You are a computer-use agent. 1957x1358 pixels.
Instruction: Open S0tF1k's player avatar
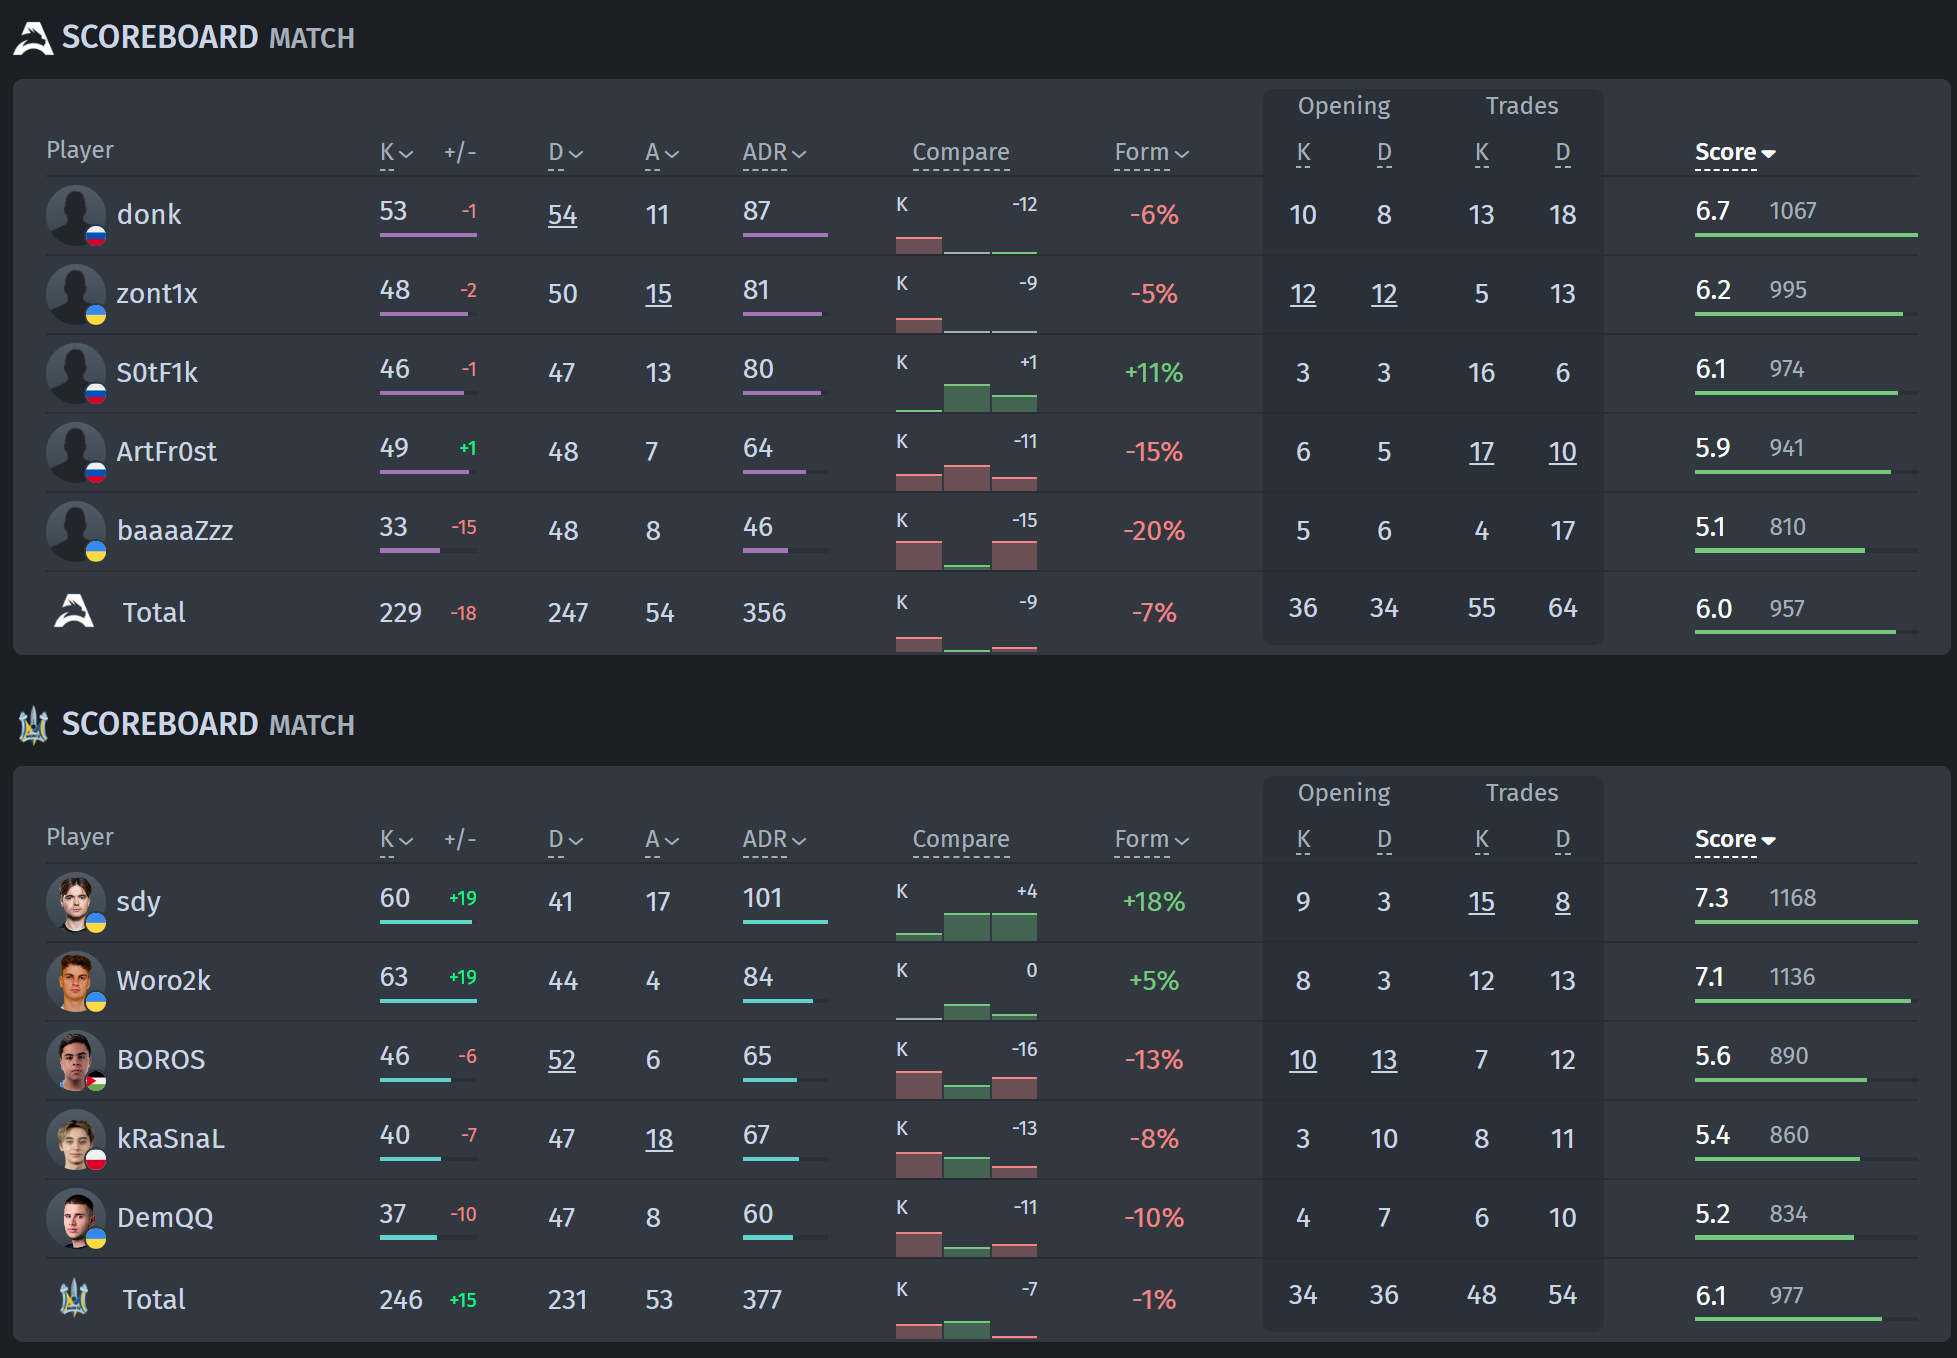(x=76, y=373)
